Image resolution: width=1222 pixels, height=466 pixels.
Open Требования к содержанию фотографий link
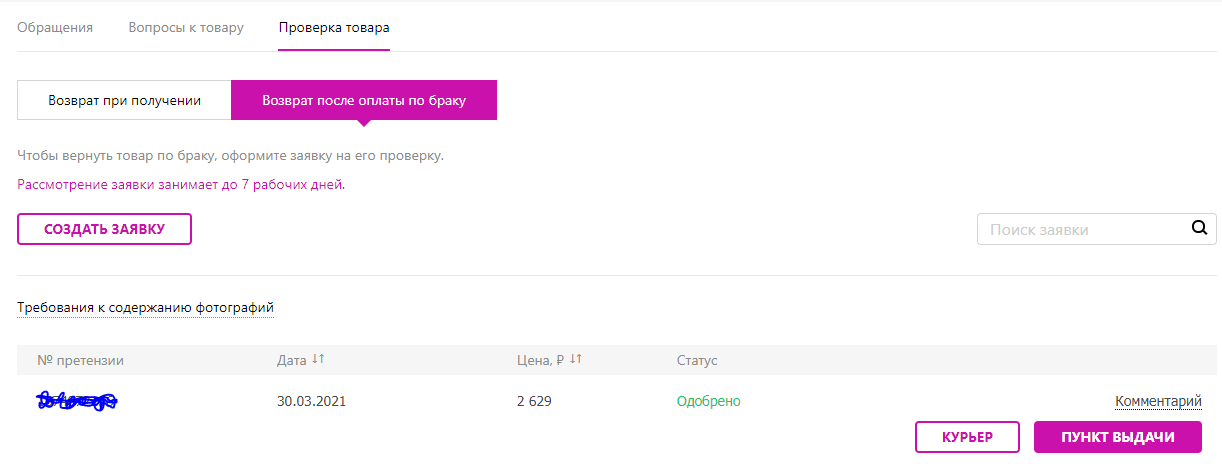click(145, 307)
